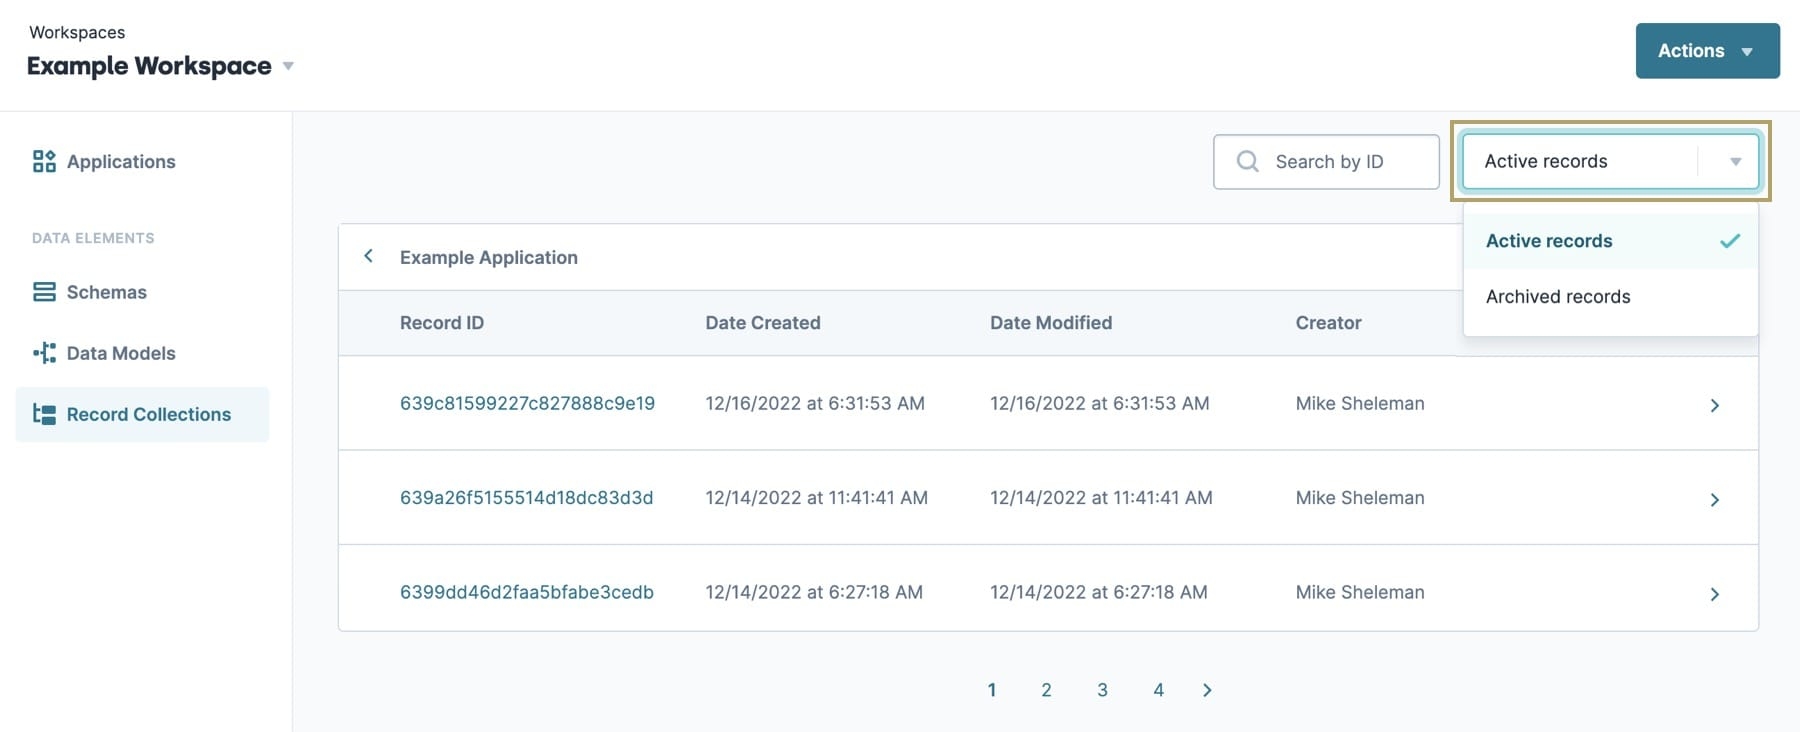
Task: Click the Search by ID field
Action: point(1326,161)
